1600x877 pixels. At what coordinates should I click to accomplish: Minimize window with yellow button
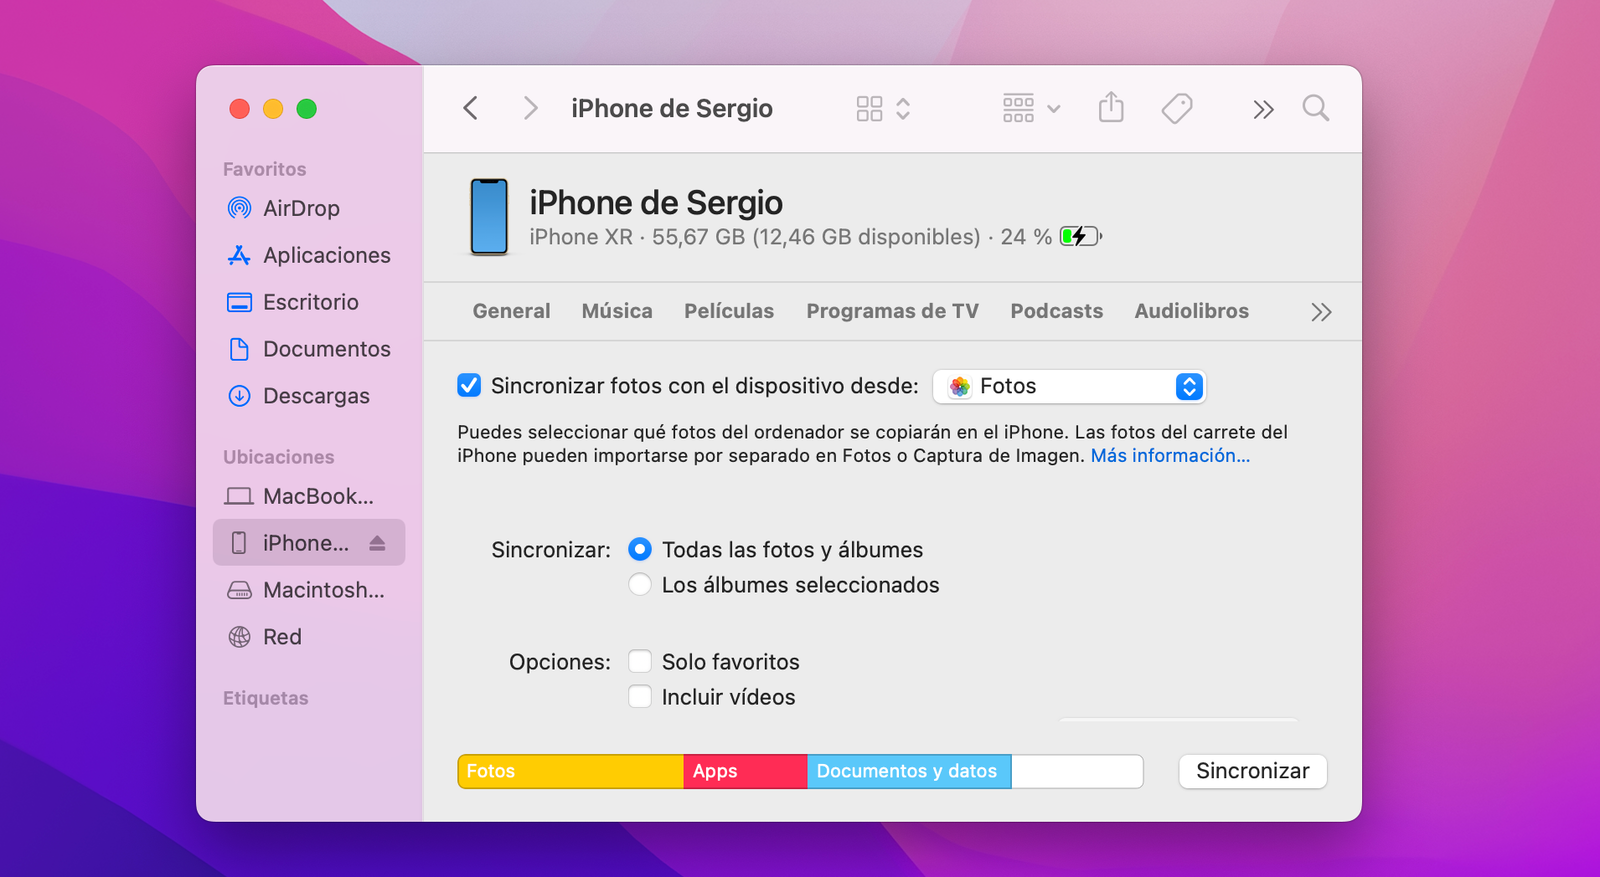click(273, 109)
